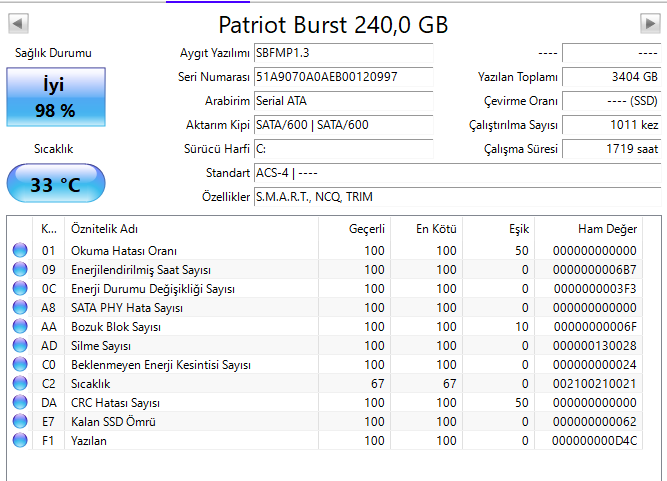Click status orb for Beklenmeyen Enerji Kesintisi Sayısı

coord(20,364)
